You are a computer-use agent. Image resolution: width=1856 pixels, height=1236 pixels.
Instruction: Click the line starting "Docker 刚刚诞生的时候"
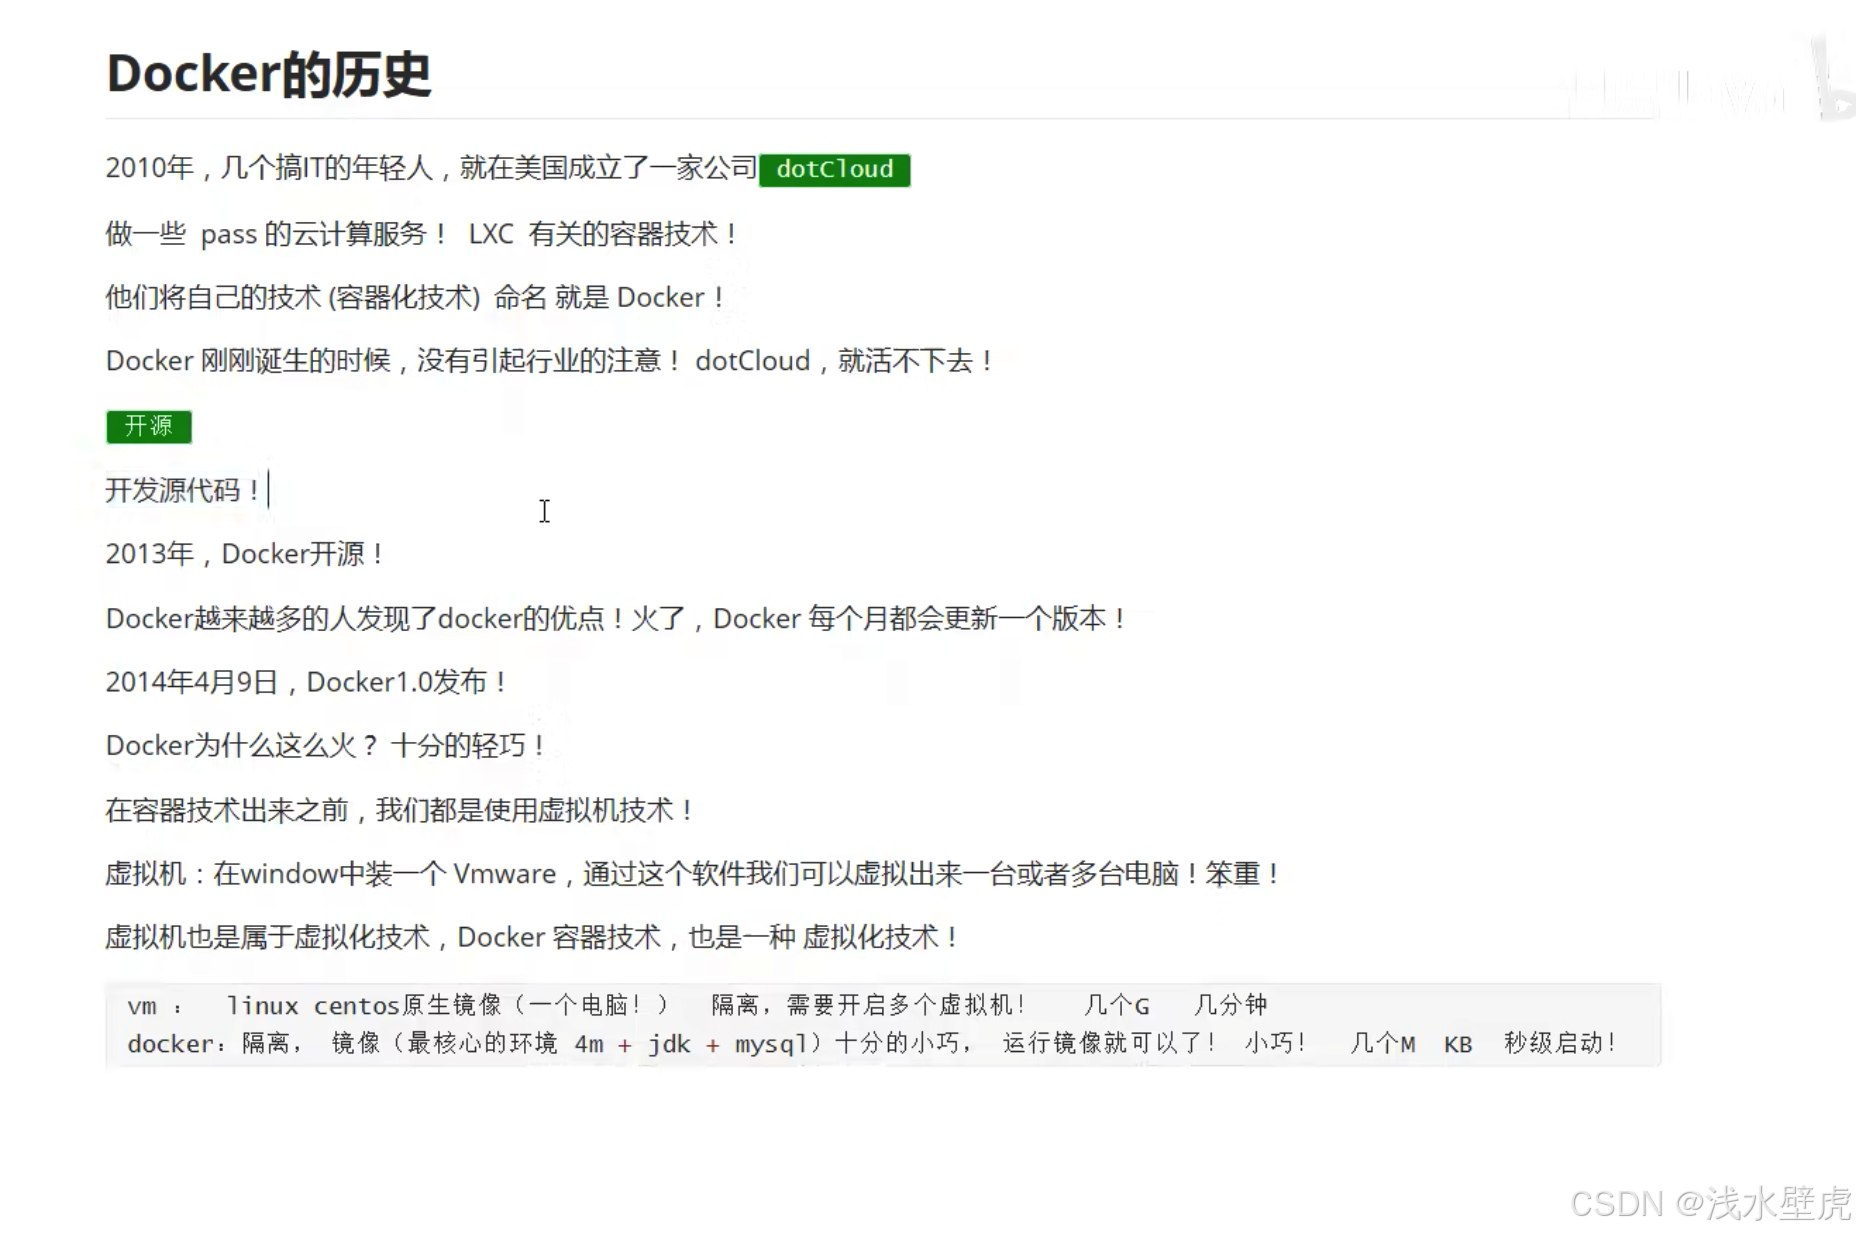[549, 361]
